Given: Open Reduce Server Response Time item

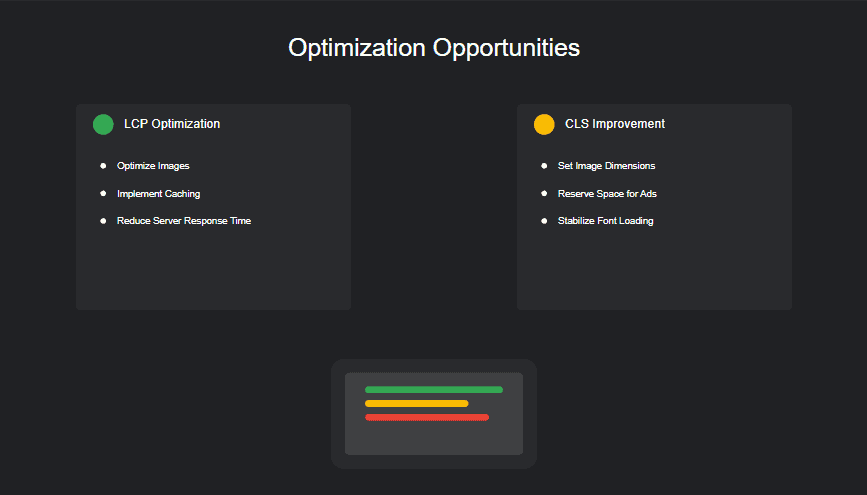Looking at the screenshot, I should point(184,220).
